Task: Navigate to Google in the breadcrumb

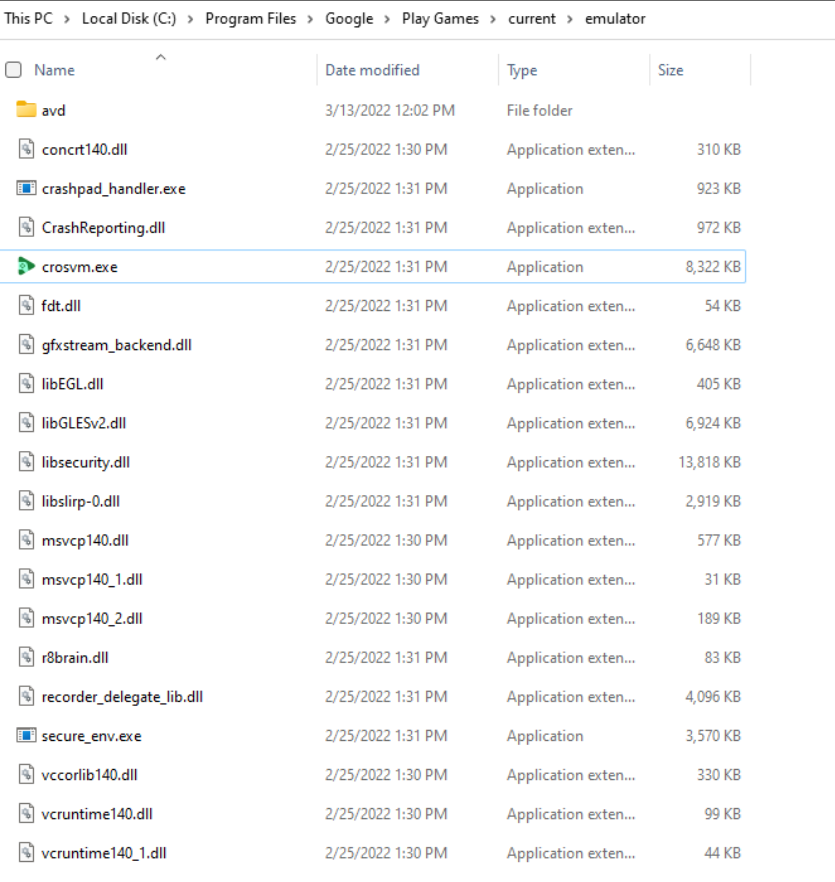Action: click(x=349, y=19)
